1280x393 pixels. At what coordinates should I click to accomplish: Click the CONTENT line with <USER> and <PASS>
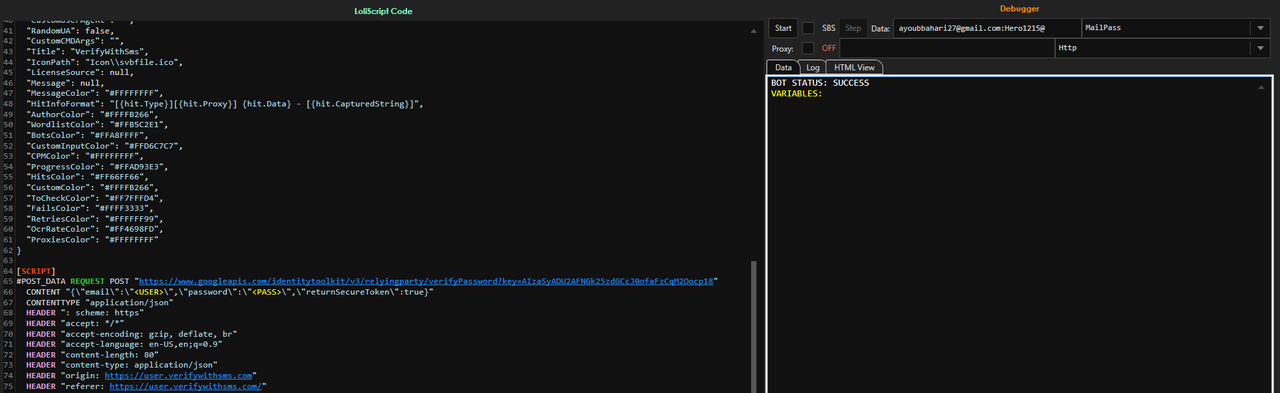[229, 292]
